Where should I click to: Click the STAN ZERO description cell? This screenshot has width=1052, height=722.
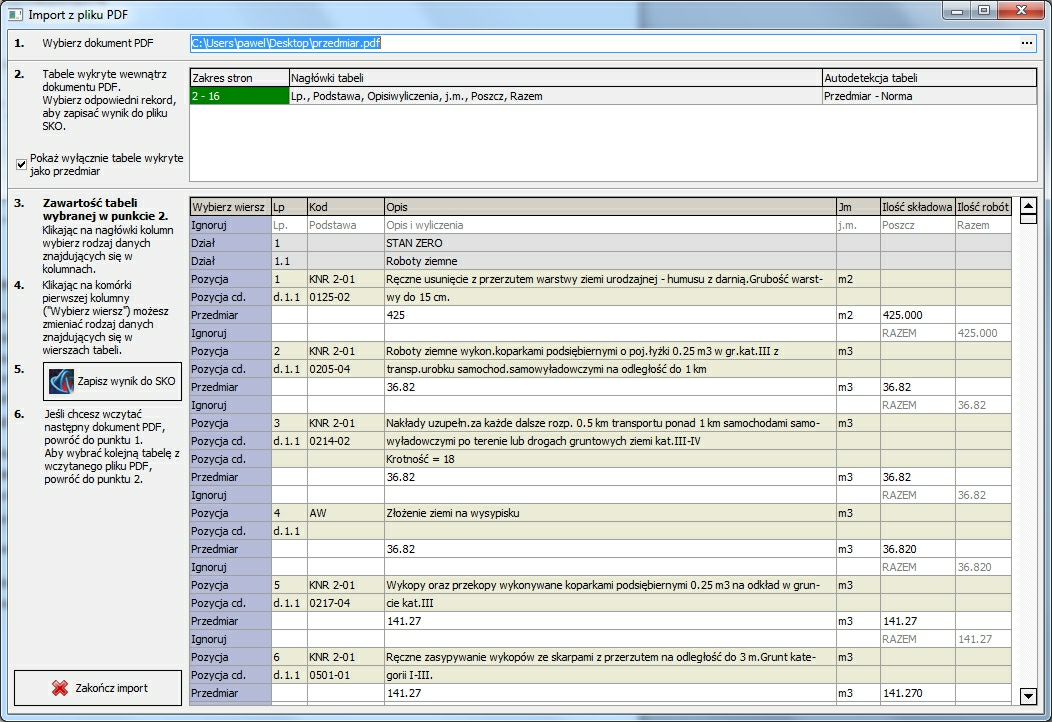pyautogui.click(x=610, y=243)
